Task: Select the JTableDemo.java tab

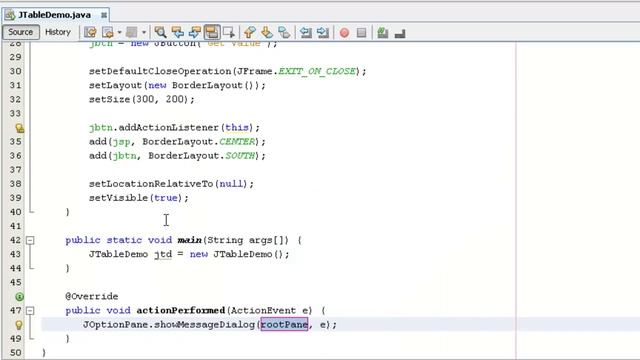Action: coord(54,15)
